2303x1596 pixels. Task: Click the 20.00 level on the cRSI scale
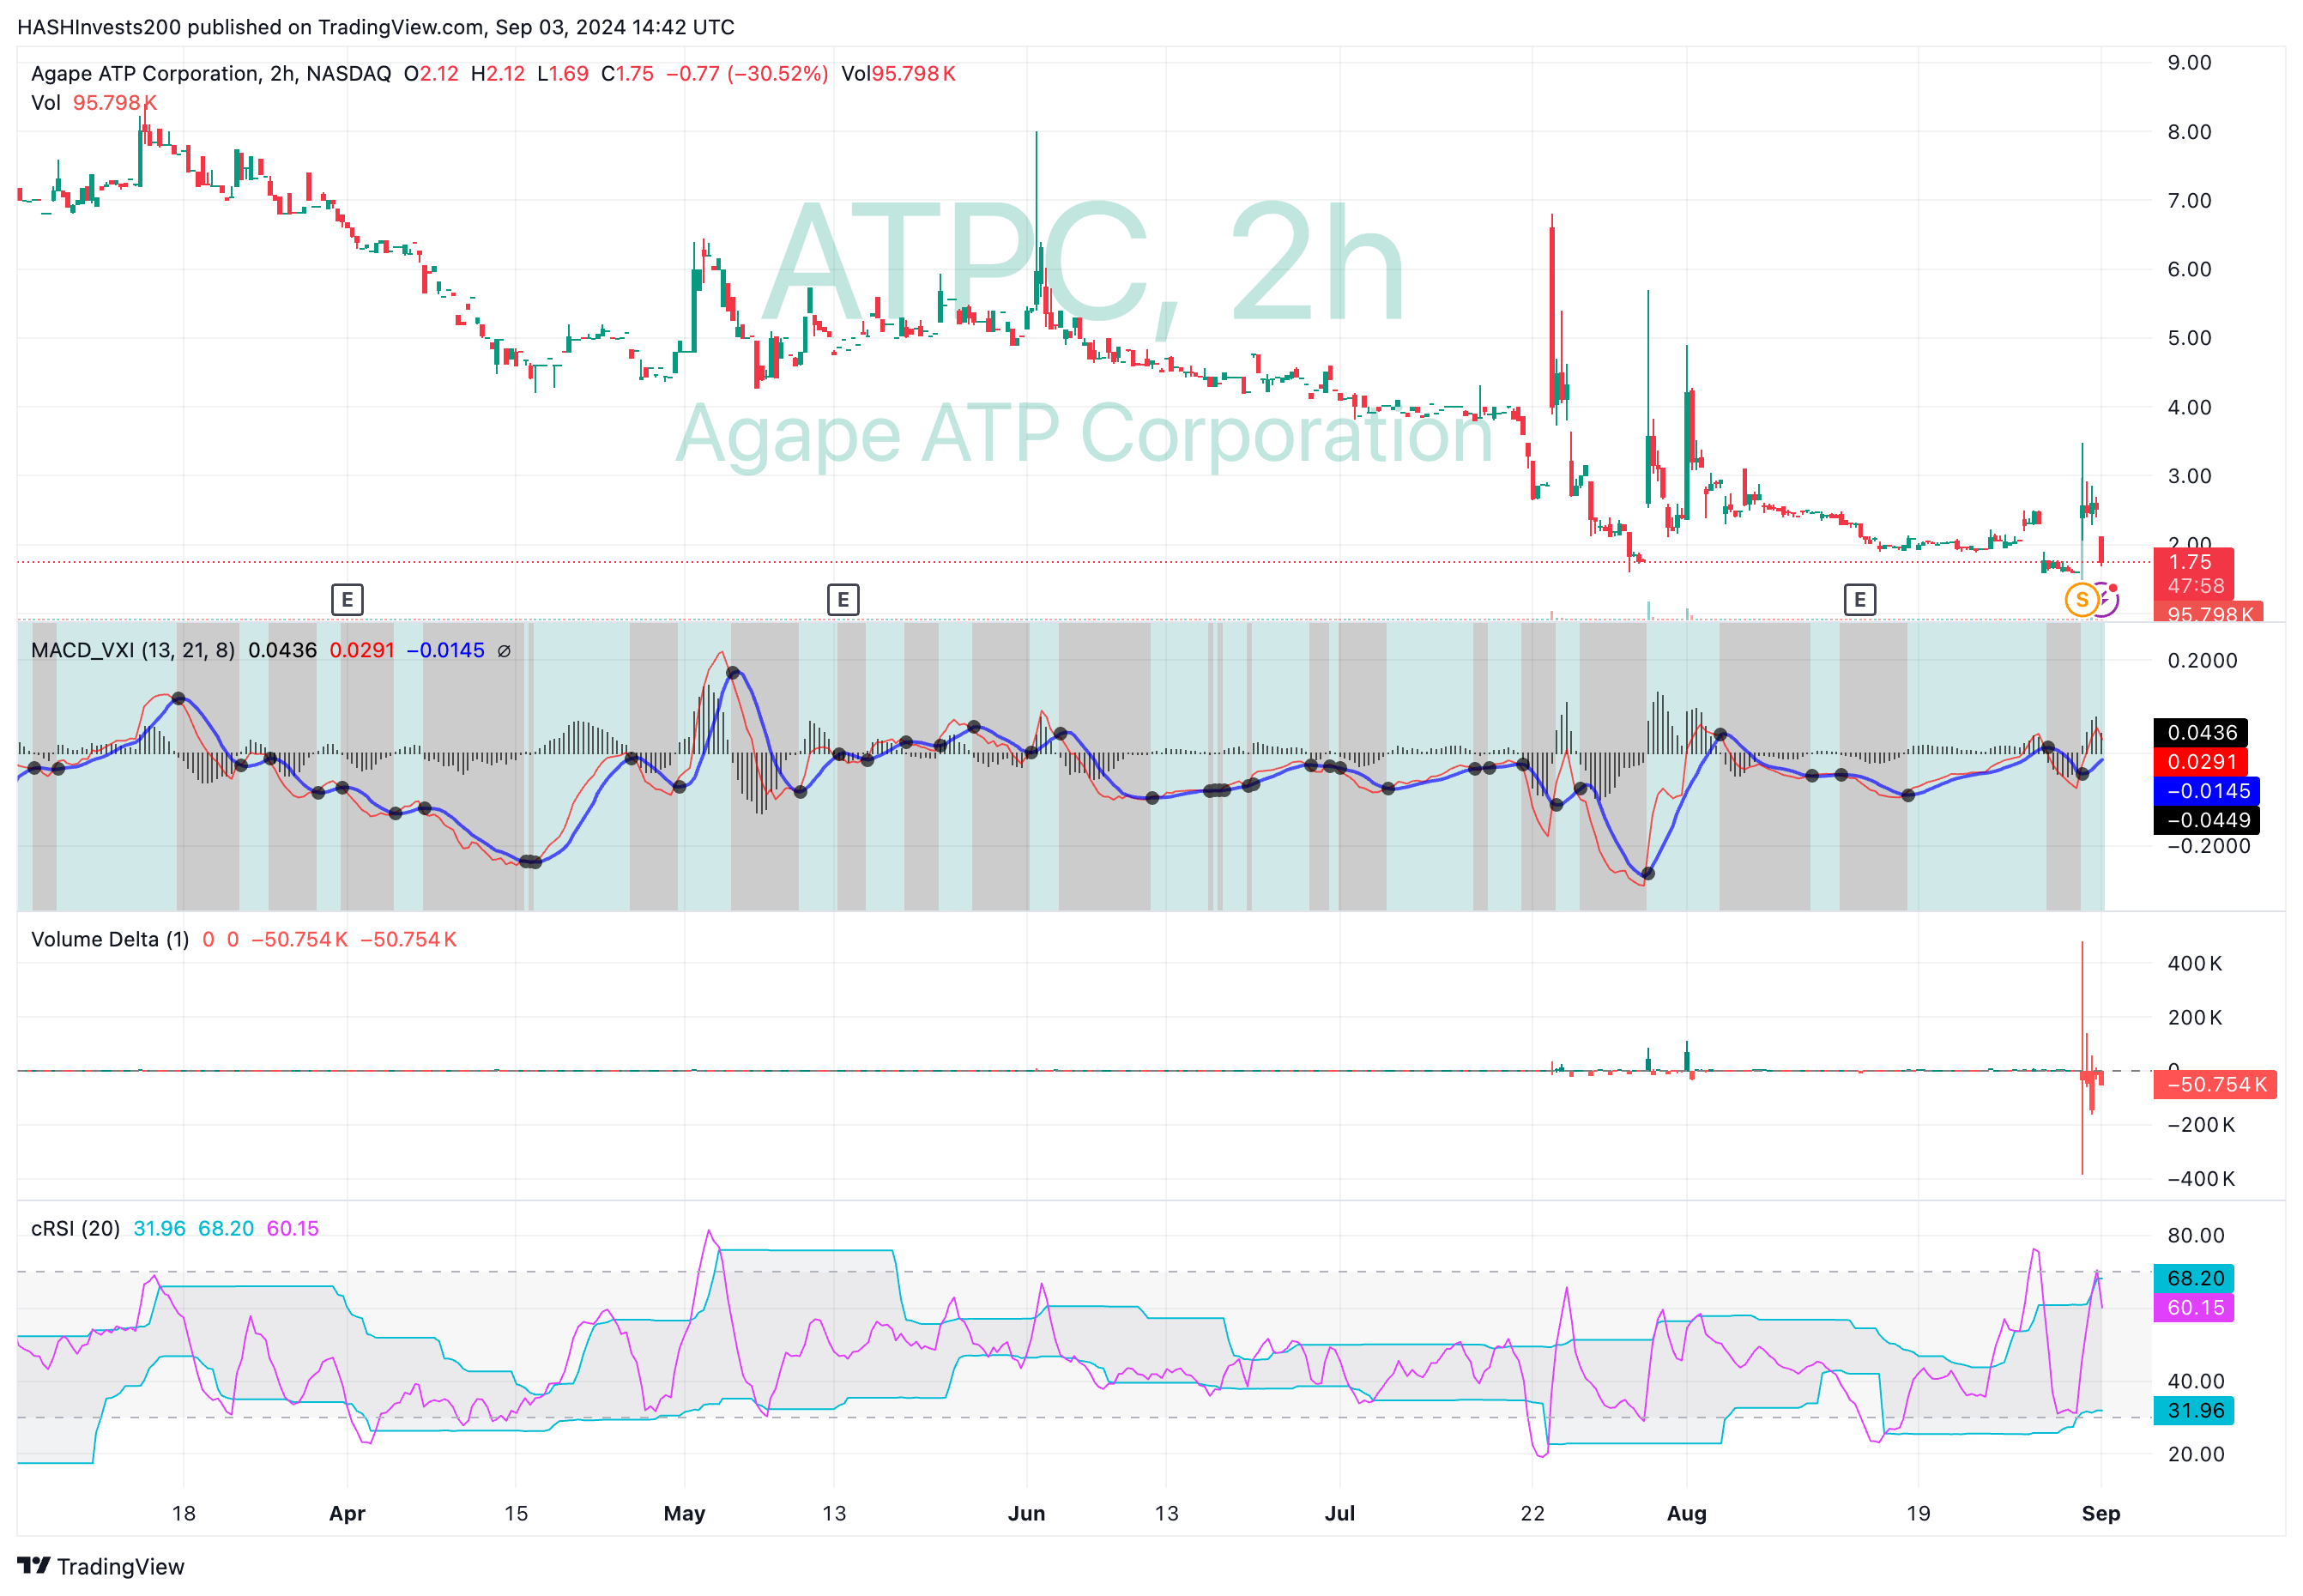click(2195, 1455)
